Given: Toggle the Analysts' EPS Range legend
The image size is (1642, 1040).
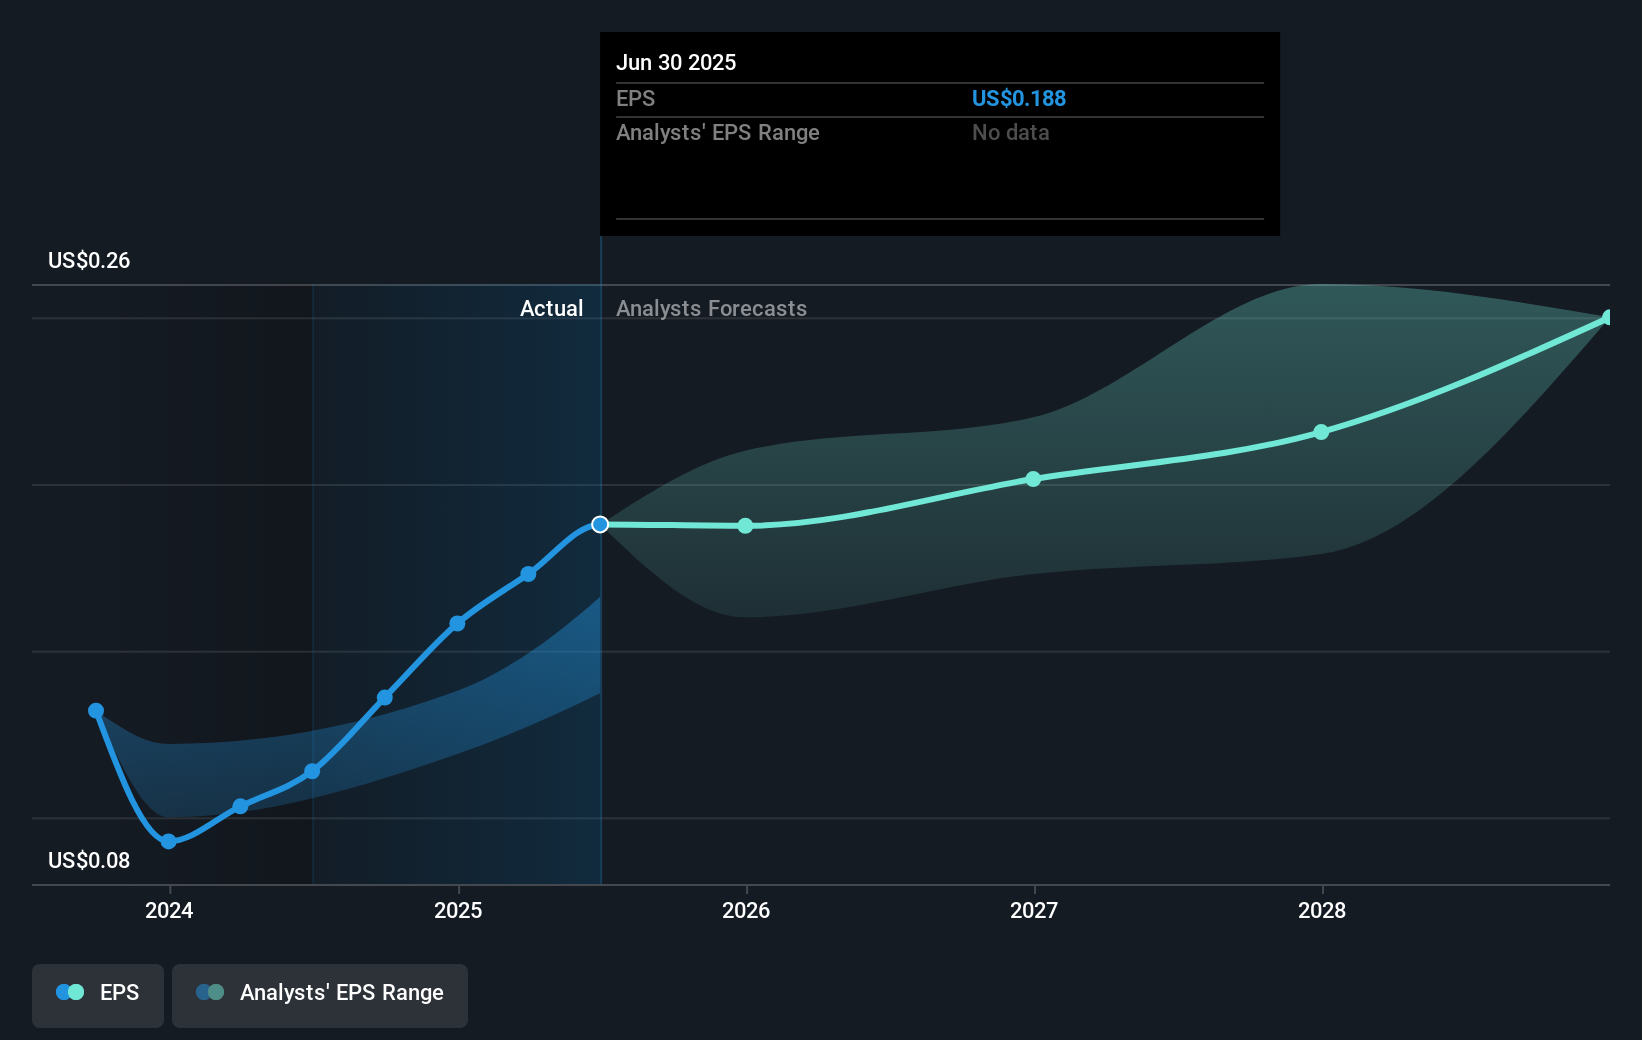Looking at the screenshot, I should [320, 995].
